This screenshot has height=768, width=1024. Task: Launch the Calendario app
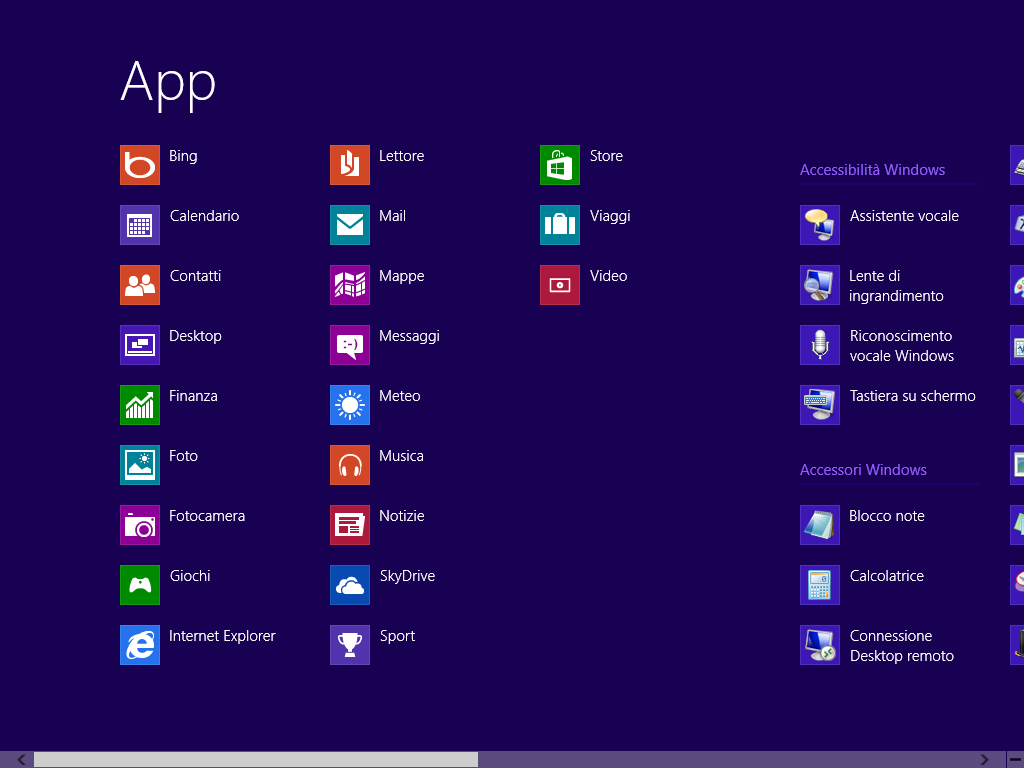[140, 225]
